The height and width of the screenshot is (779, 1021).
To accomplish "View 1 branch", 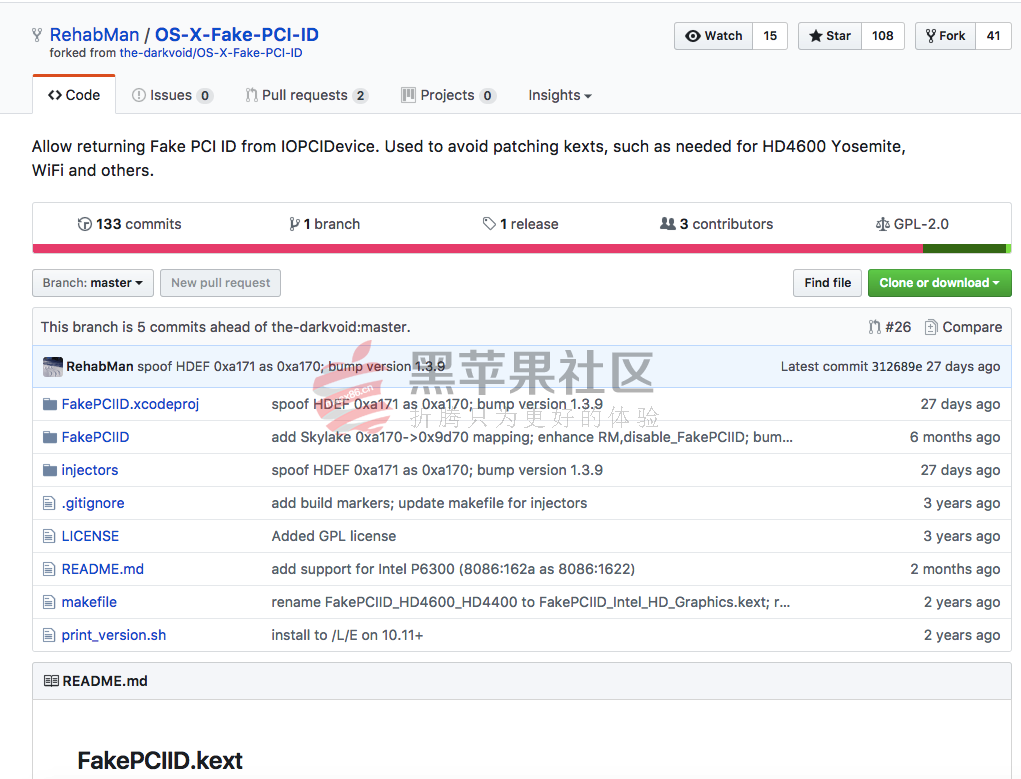I will click(x=324, y=224).
